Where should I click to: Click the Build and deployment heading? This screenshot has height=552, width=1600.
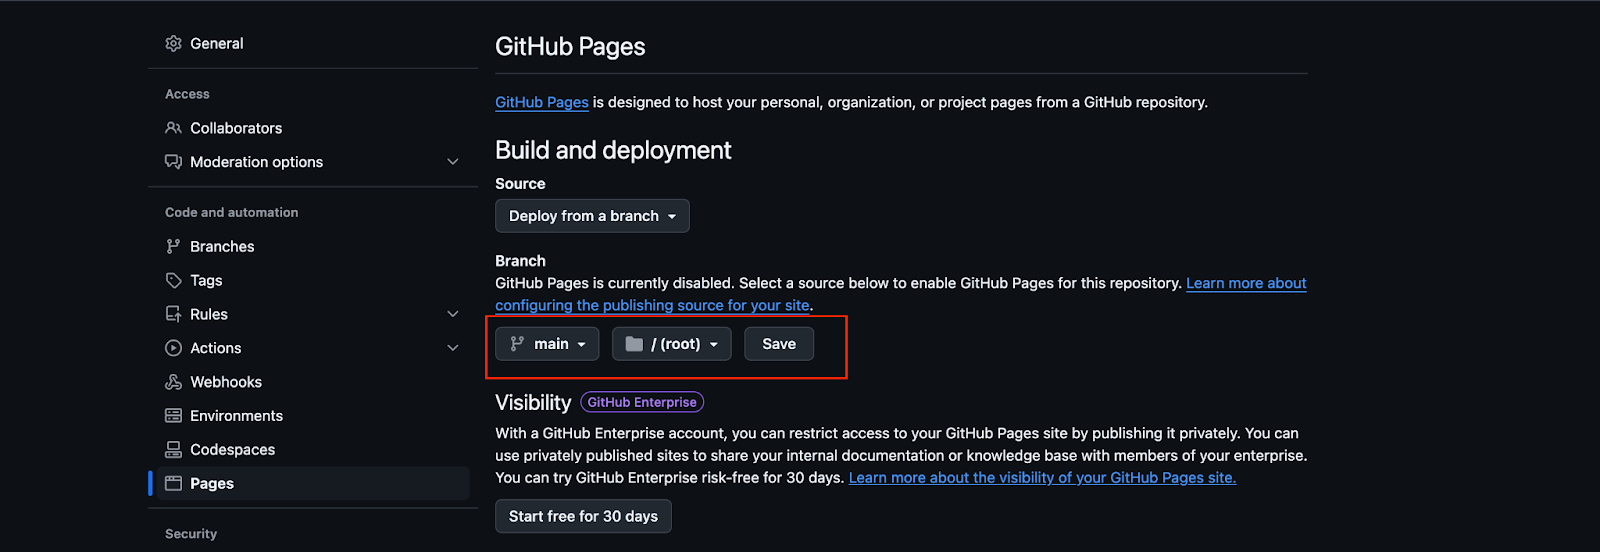coord(613,150)
